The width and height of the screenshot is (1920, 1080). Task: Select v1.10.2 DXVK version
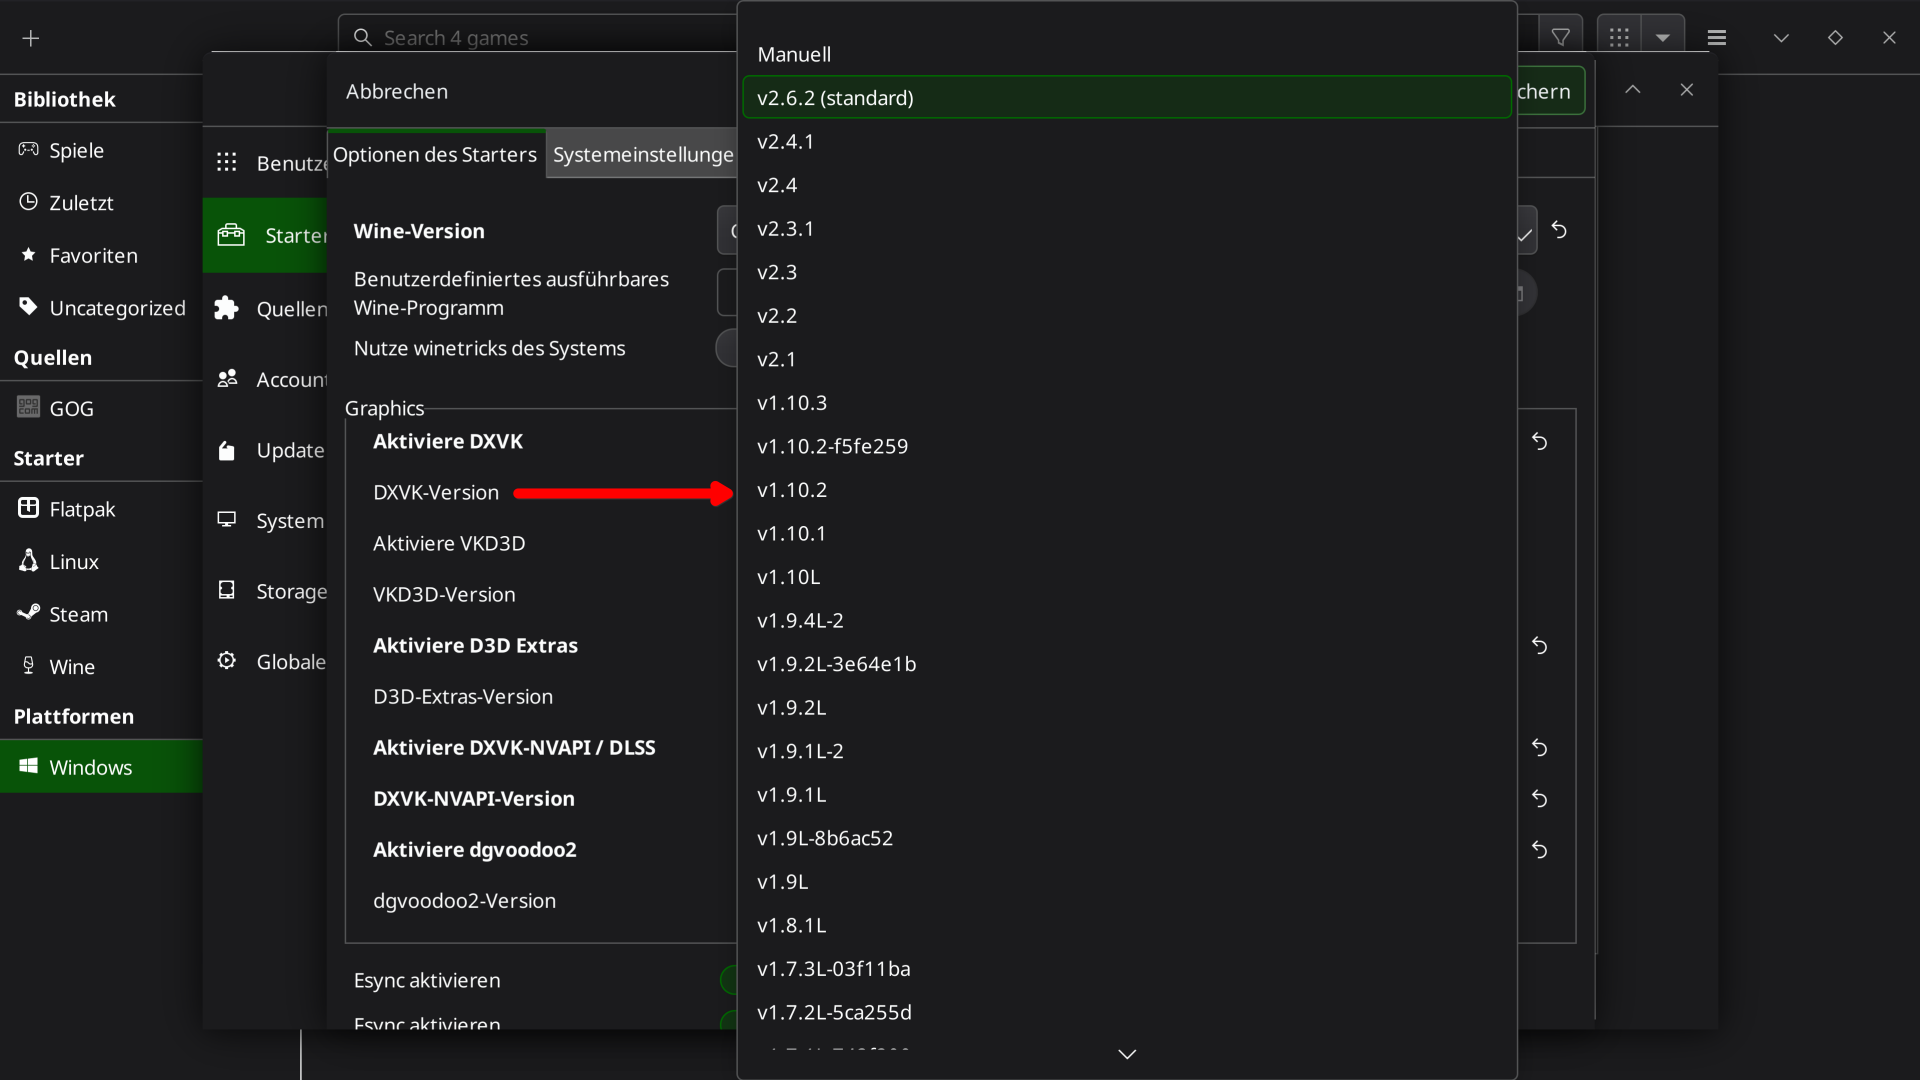click(x=792, y=490)
